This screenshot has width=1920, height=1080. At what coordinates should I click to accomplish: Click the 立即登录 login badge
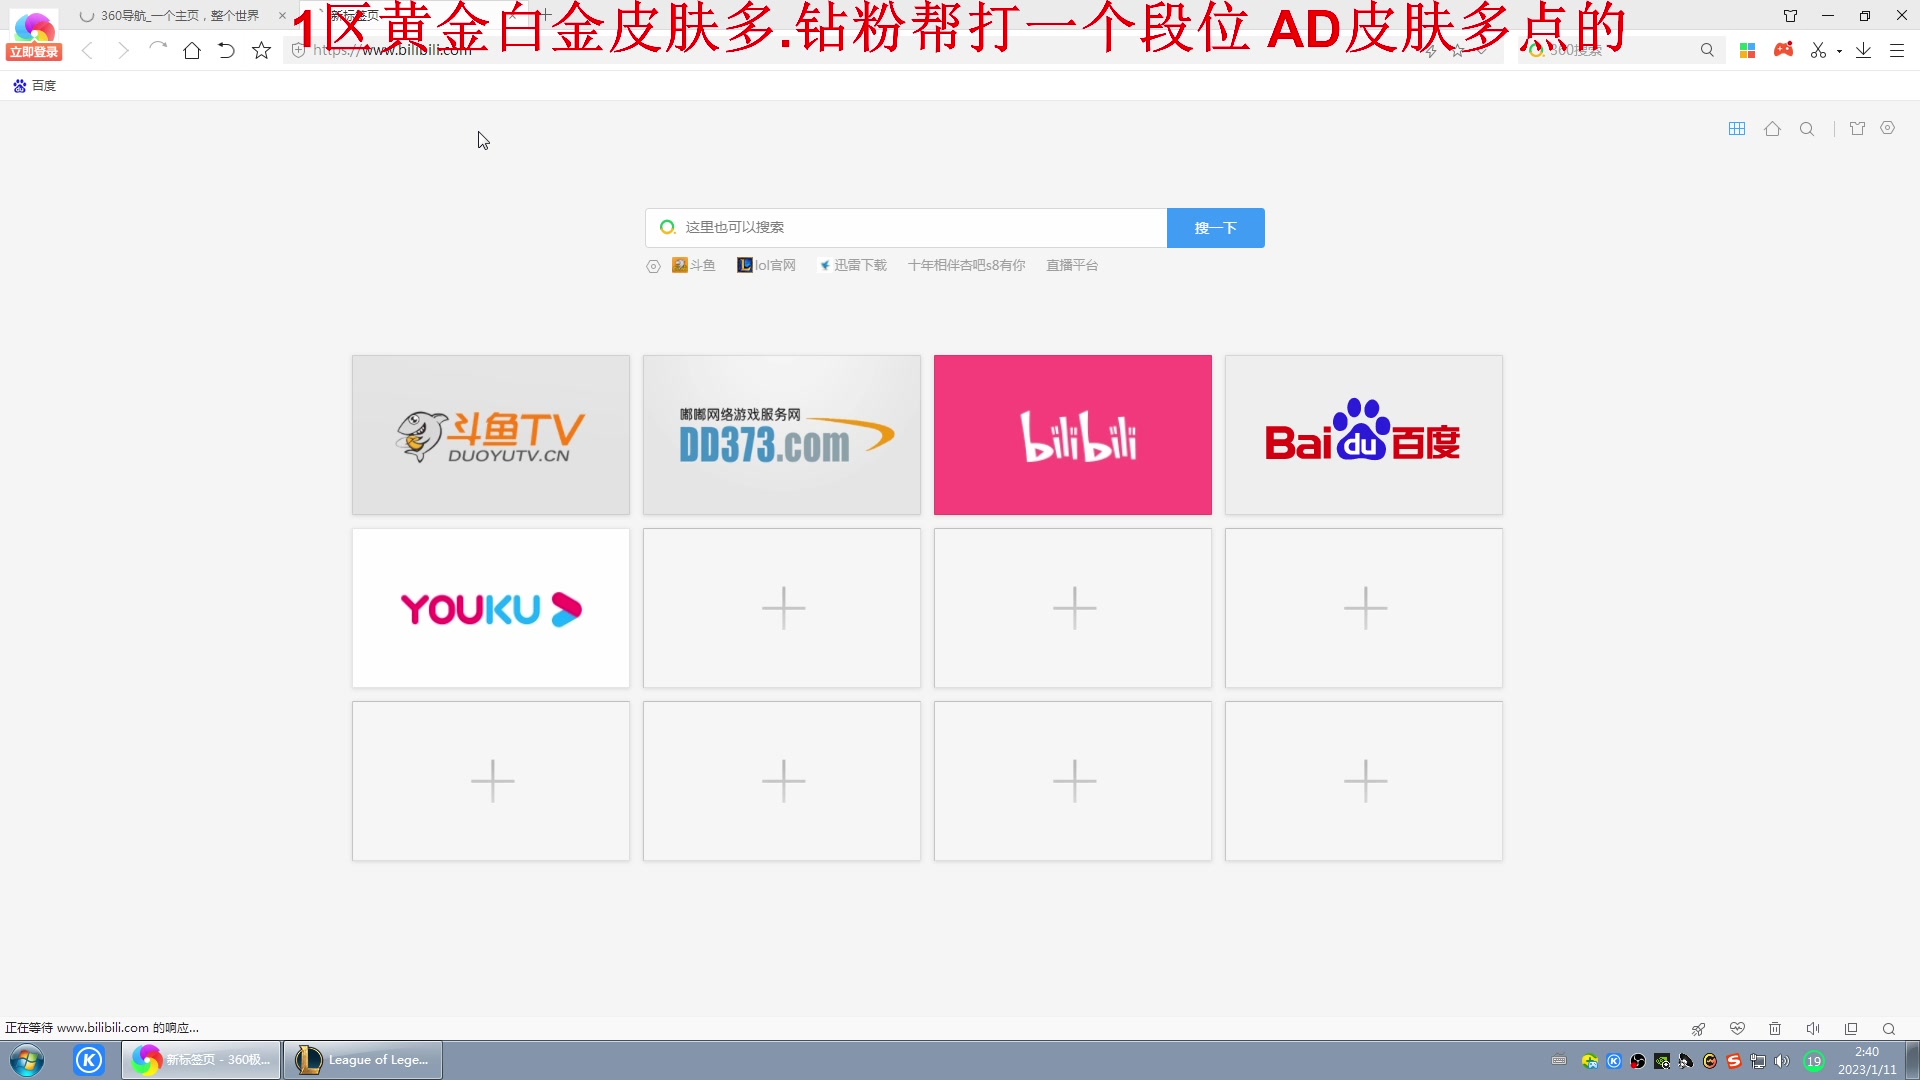(34, 52)
